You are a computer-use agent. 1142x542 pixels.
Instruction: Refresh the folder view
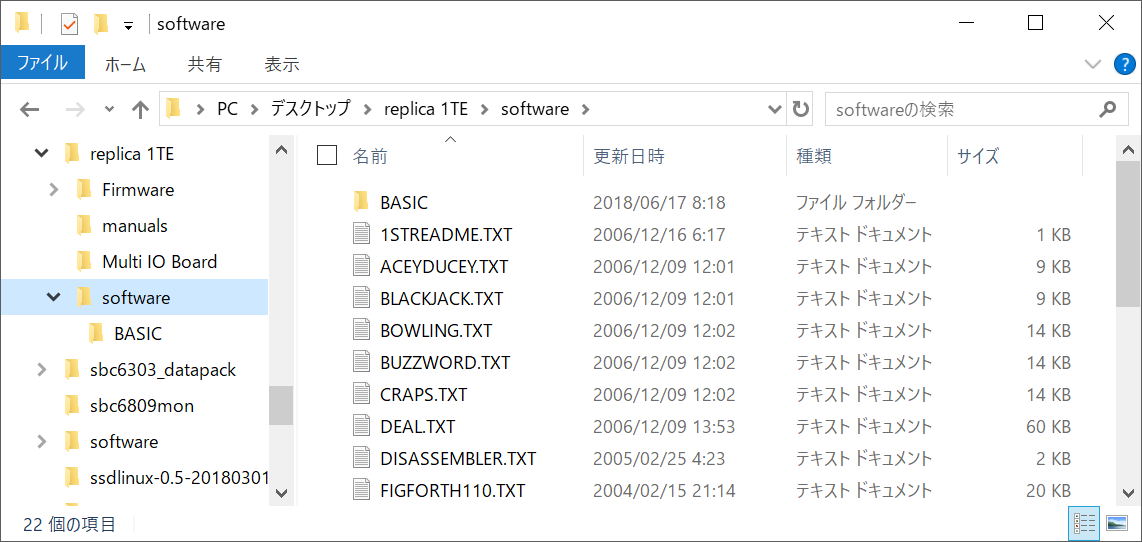coord(800,110)
